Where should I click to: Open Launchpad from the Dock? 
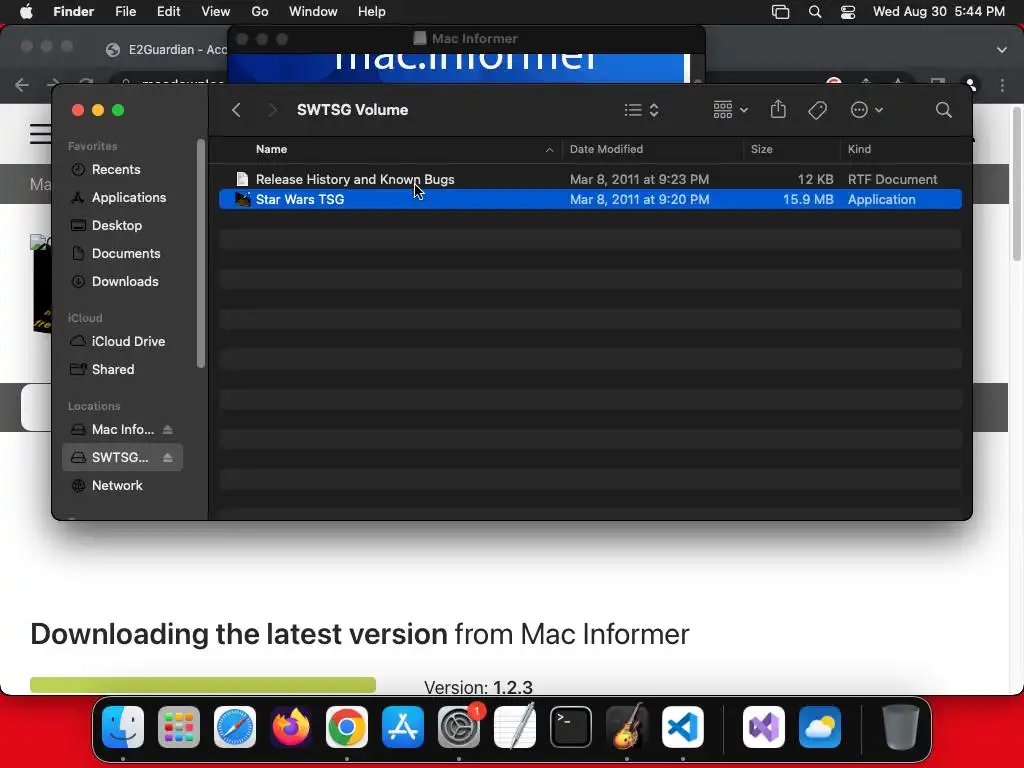(179, 727)
